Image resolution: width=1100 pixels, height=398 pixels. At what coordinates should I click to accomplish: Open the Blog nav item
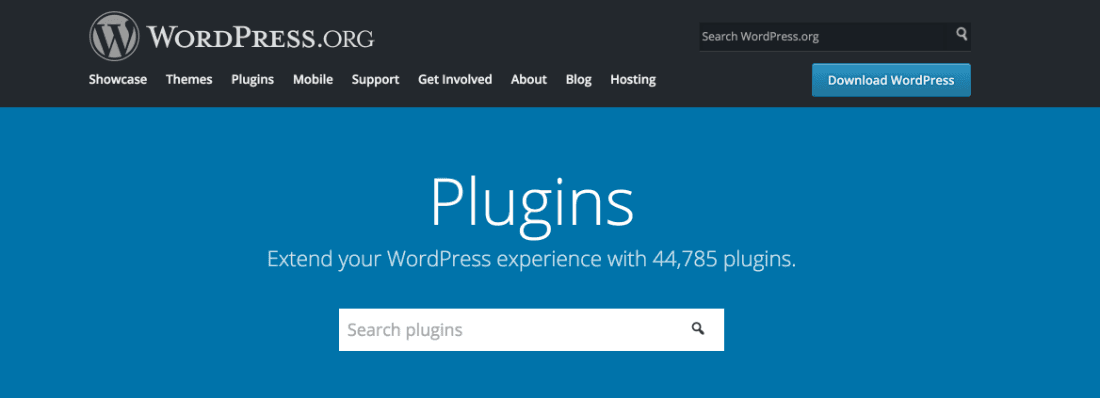579,79
